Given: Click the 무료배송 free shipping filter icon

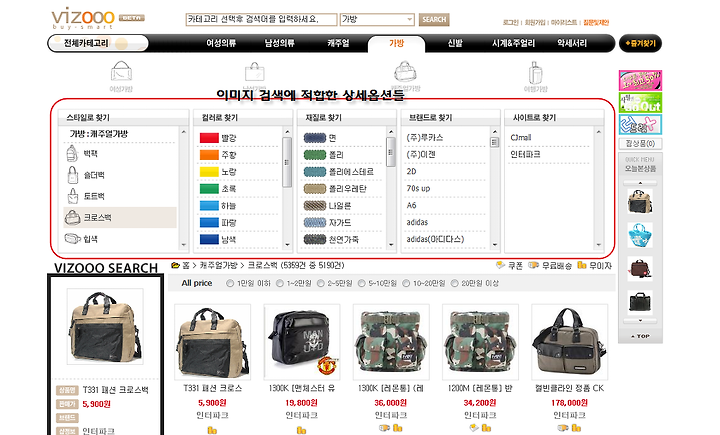Looking at the screenshot, I should coord(534,265).
